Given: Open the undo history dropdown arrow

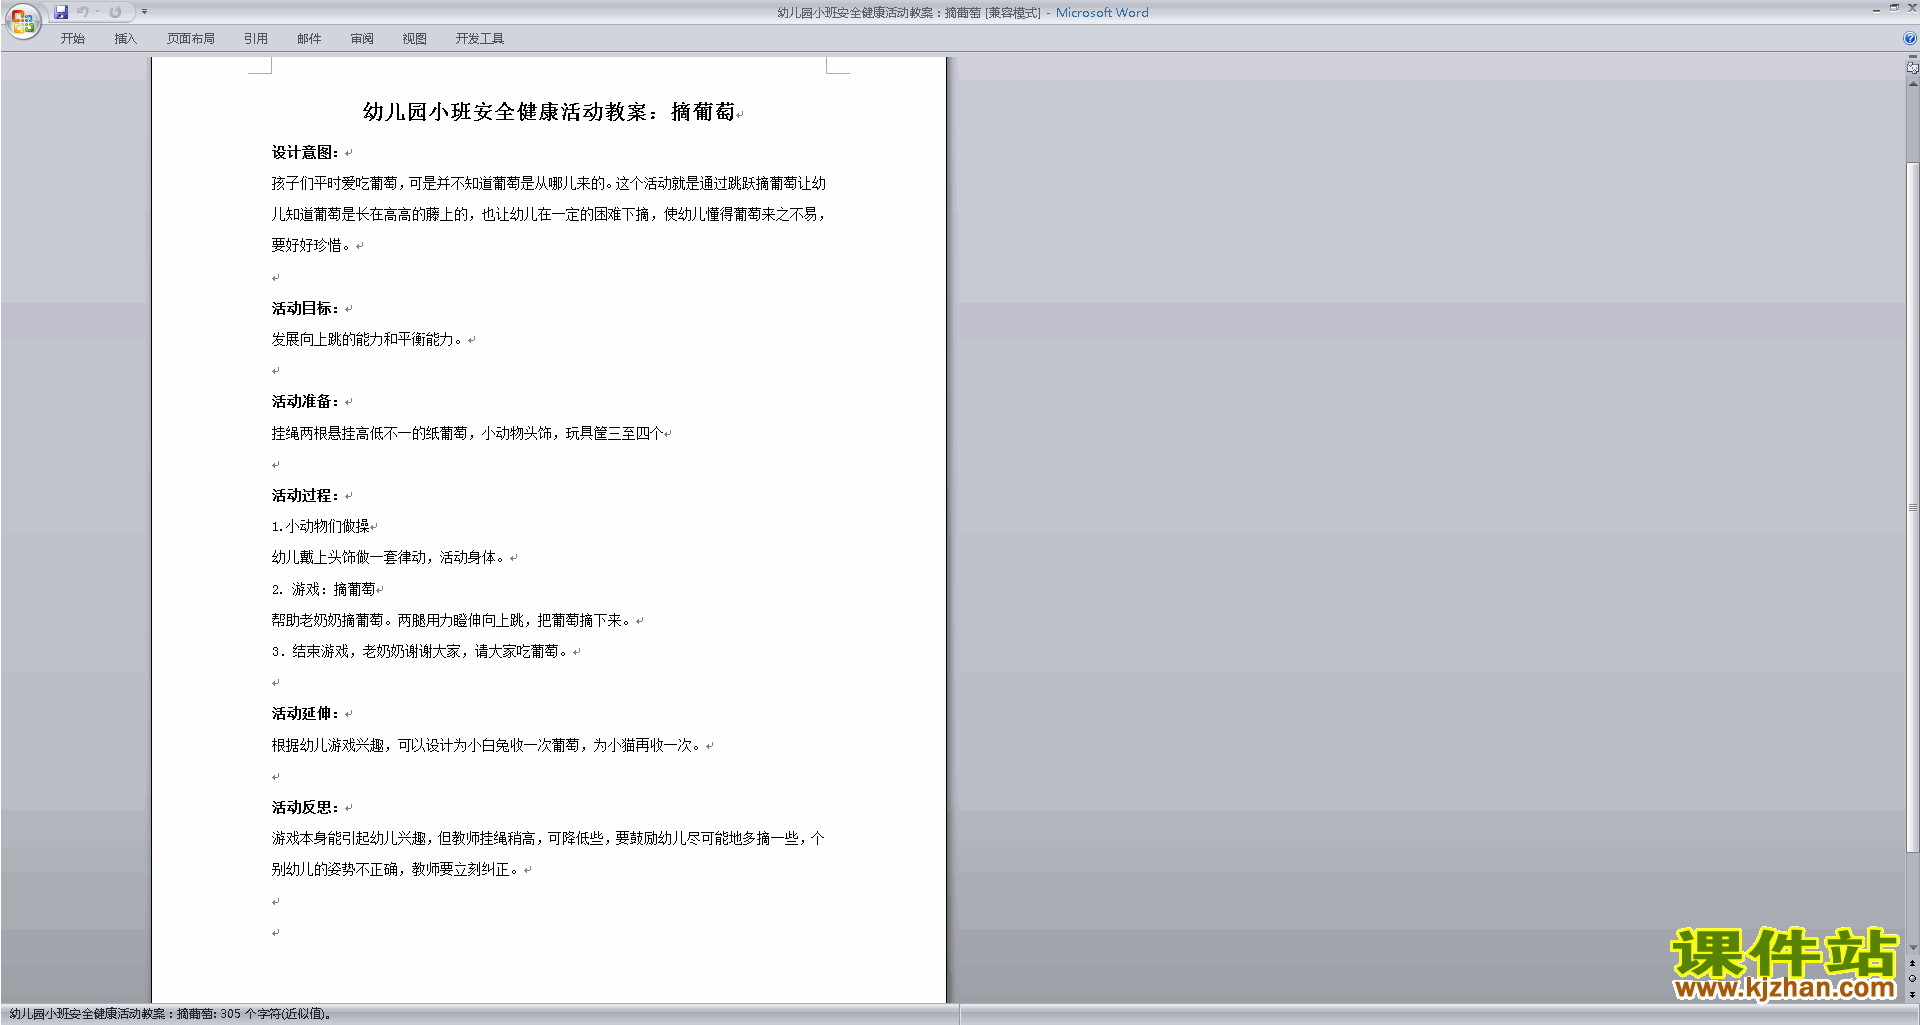Looking at the screenshot, I should (97, 12).
